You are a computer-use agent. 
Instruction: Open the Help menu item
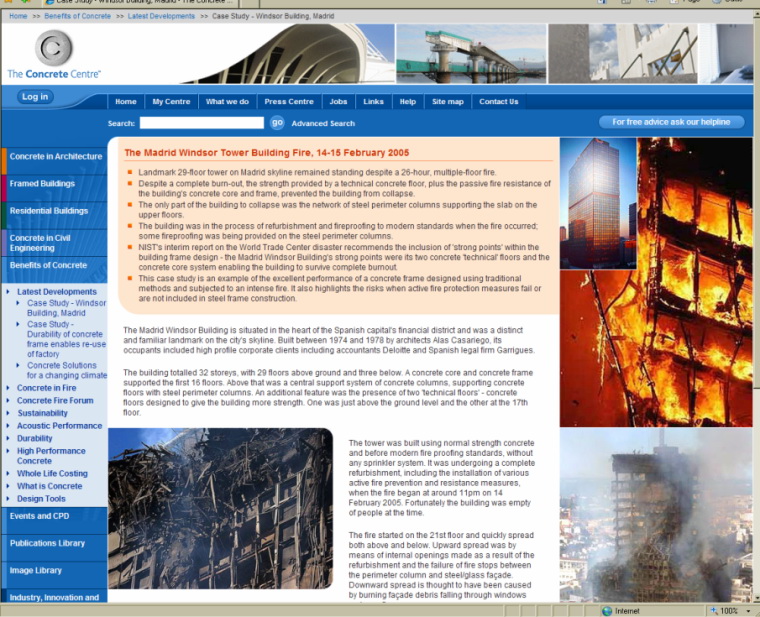(408, 102)
